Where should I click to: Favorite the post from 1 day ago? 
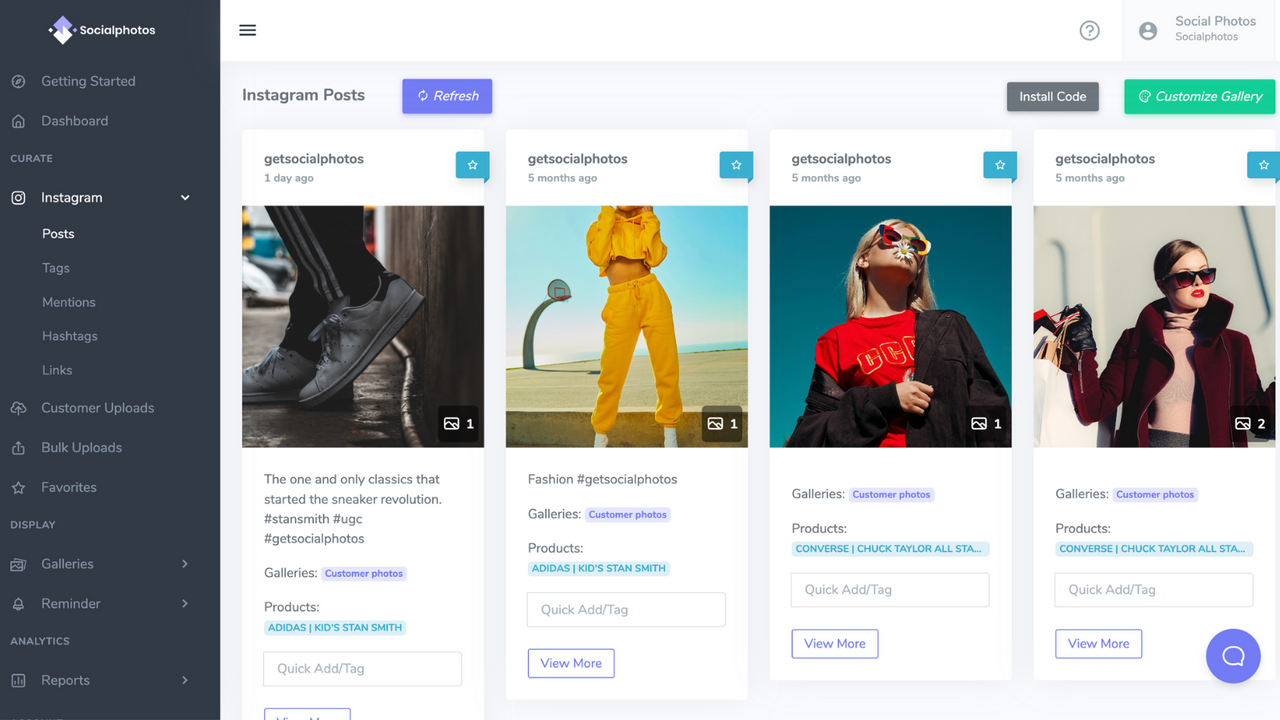coord(472,165)
